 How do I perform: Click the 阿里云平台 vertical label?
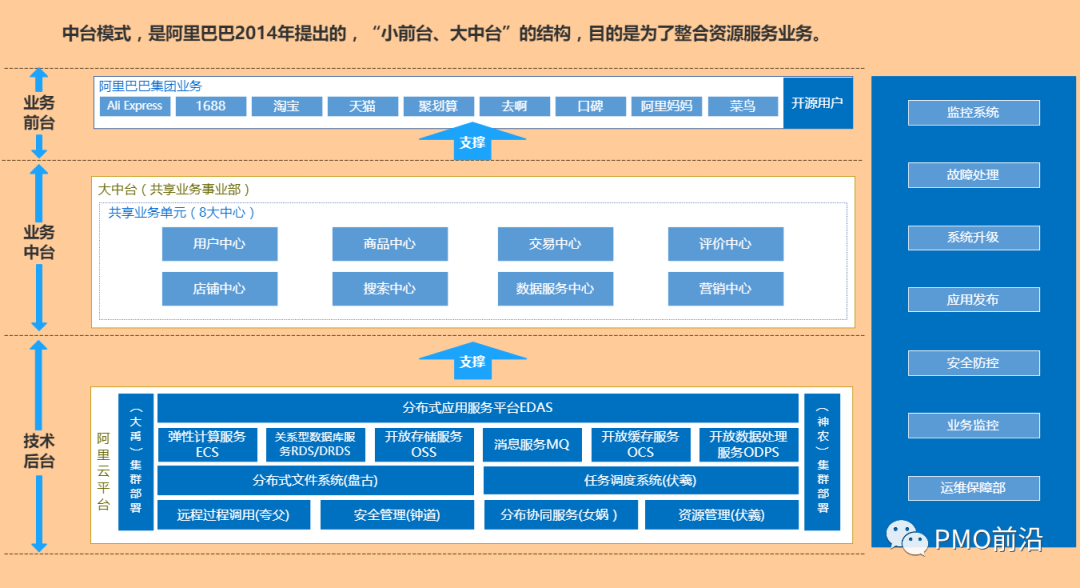pos(103,472)
